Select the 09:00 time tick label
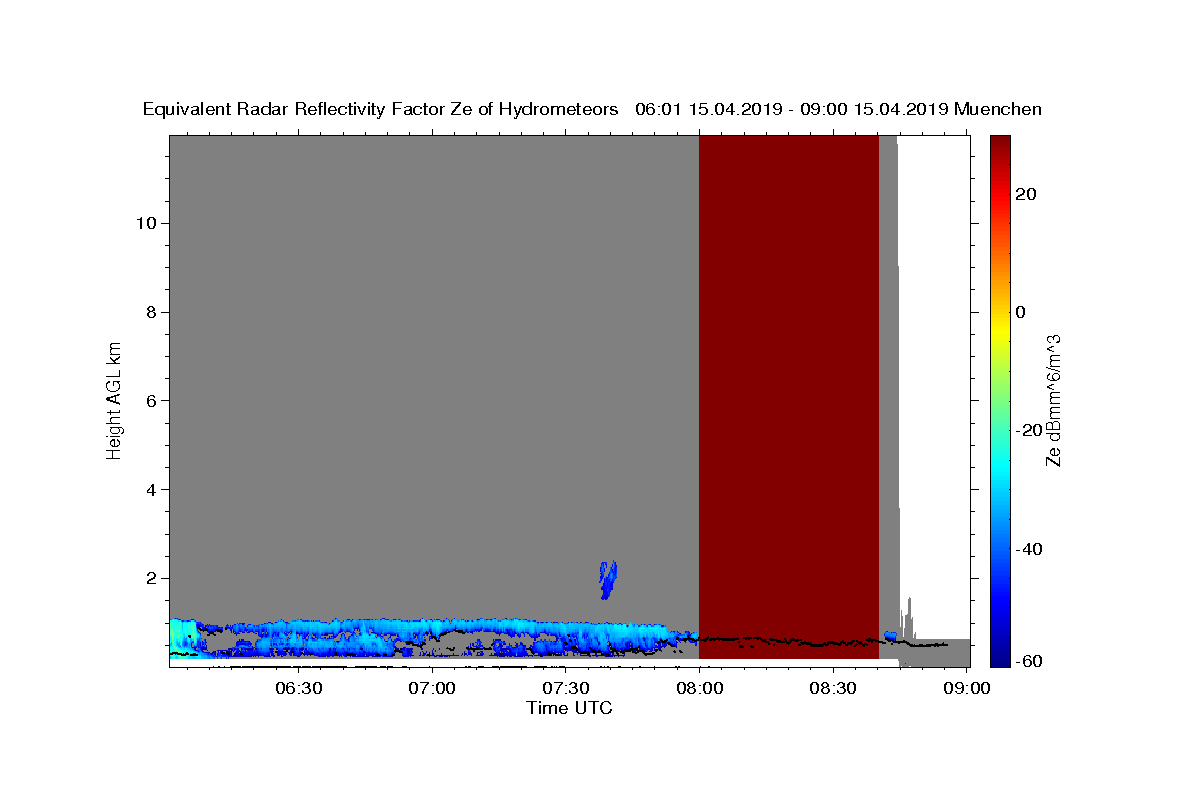 [966, 688]
